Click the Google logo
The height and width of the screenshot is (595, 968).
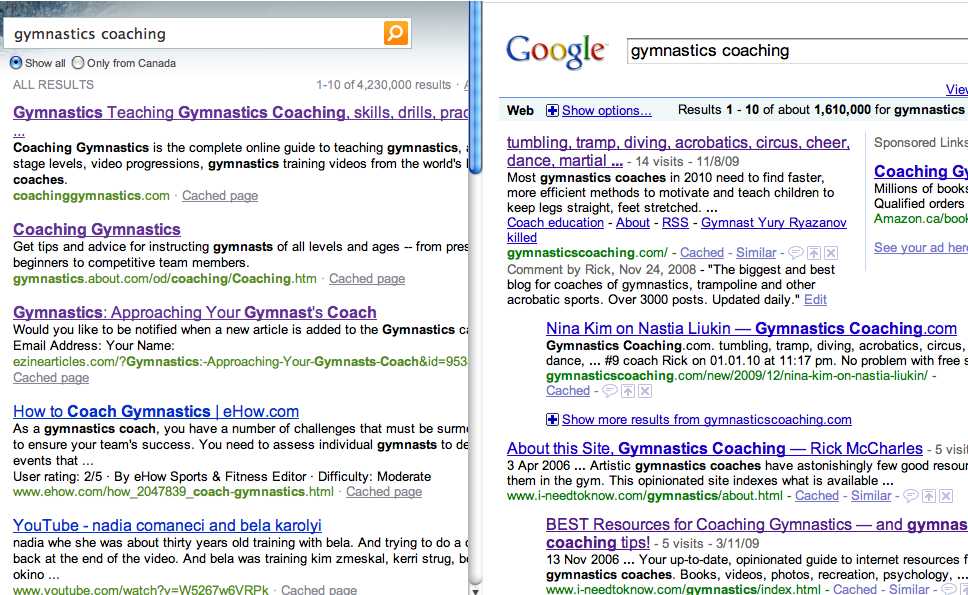click(555, 51)
